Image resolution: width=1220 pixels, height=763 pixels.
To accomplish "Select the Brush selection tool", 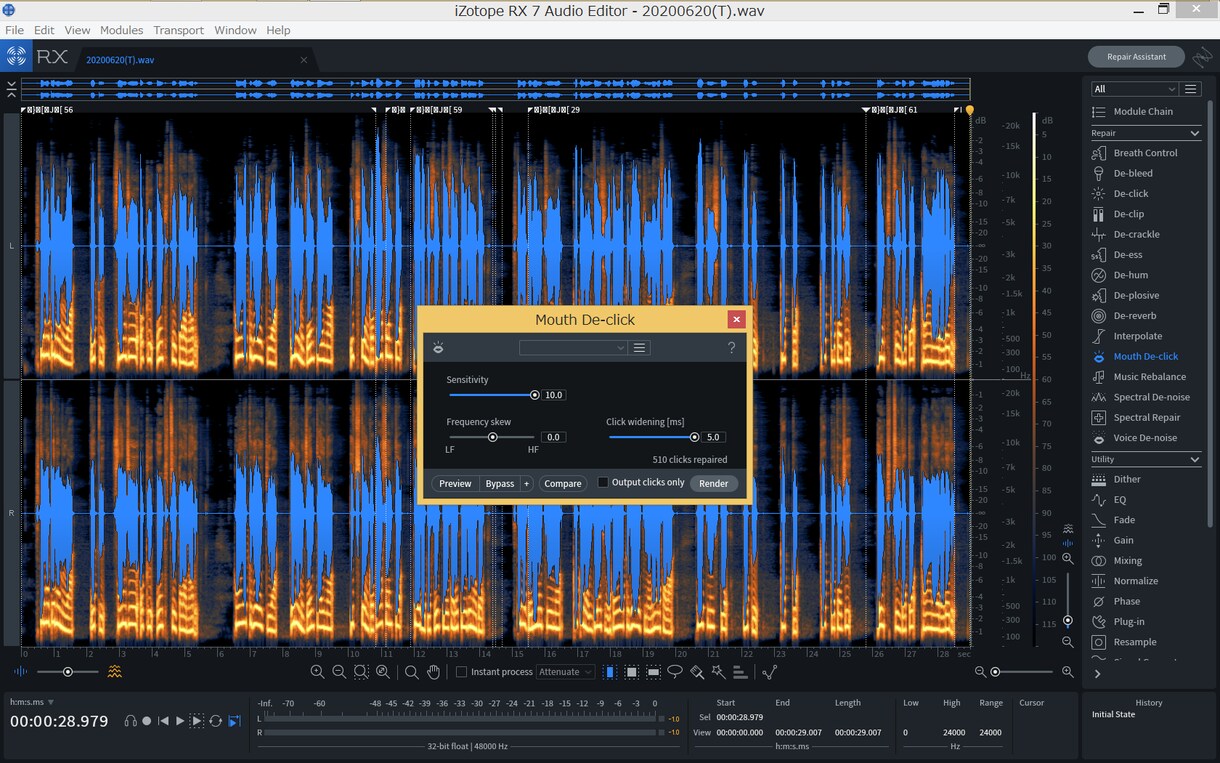I will coord(697,672).
